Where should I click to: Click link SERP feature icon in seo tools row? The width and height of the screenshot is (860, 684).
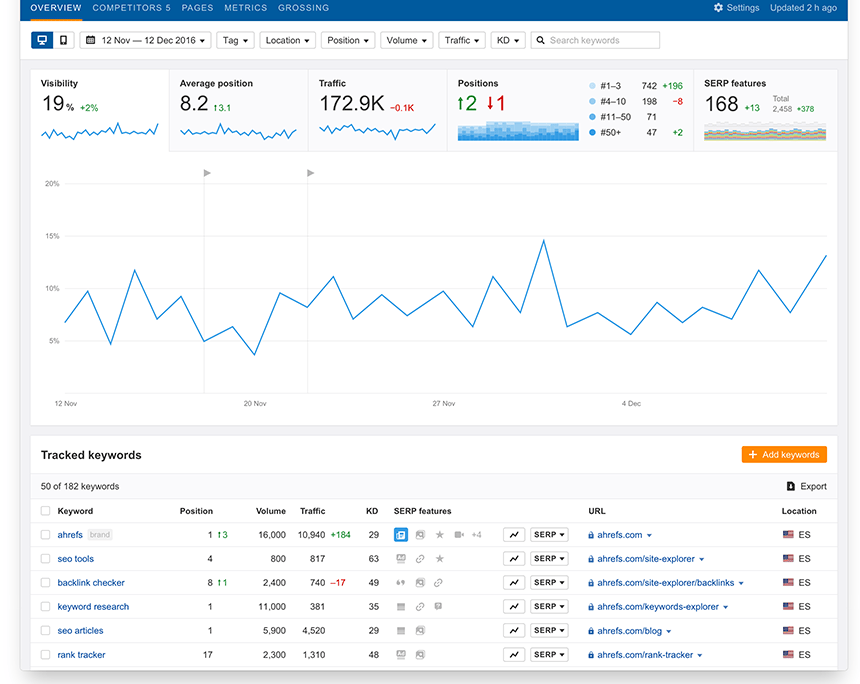click(x=420, y=558)
